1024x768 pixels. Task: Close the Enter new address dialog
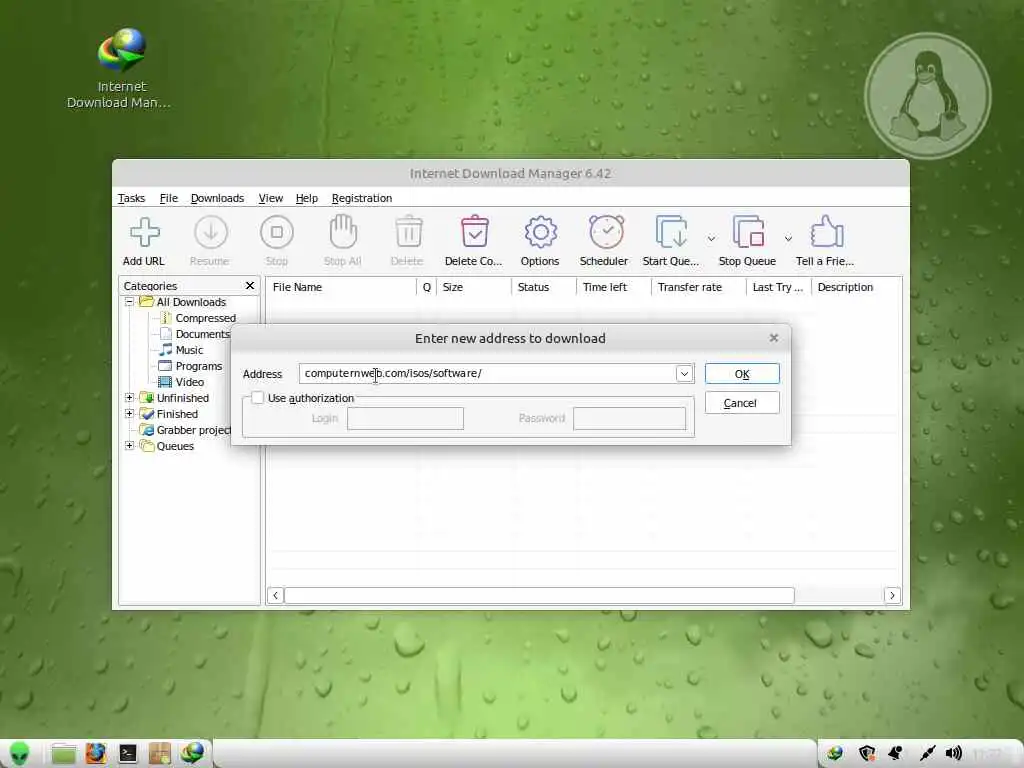tap(774, 338)
